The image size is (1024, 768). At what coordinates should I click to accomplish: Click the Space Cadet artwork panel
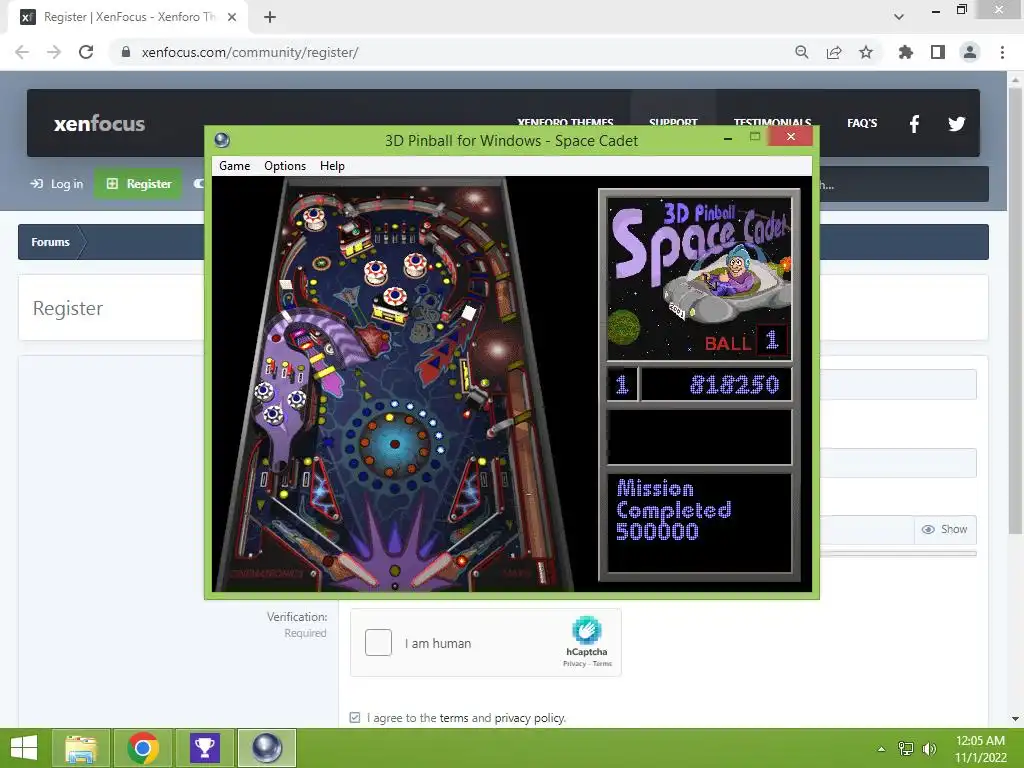[x=699, y=278]
